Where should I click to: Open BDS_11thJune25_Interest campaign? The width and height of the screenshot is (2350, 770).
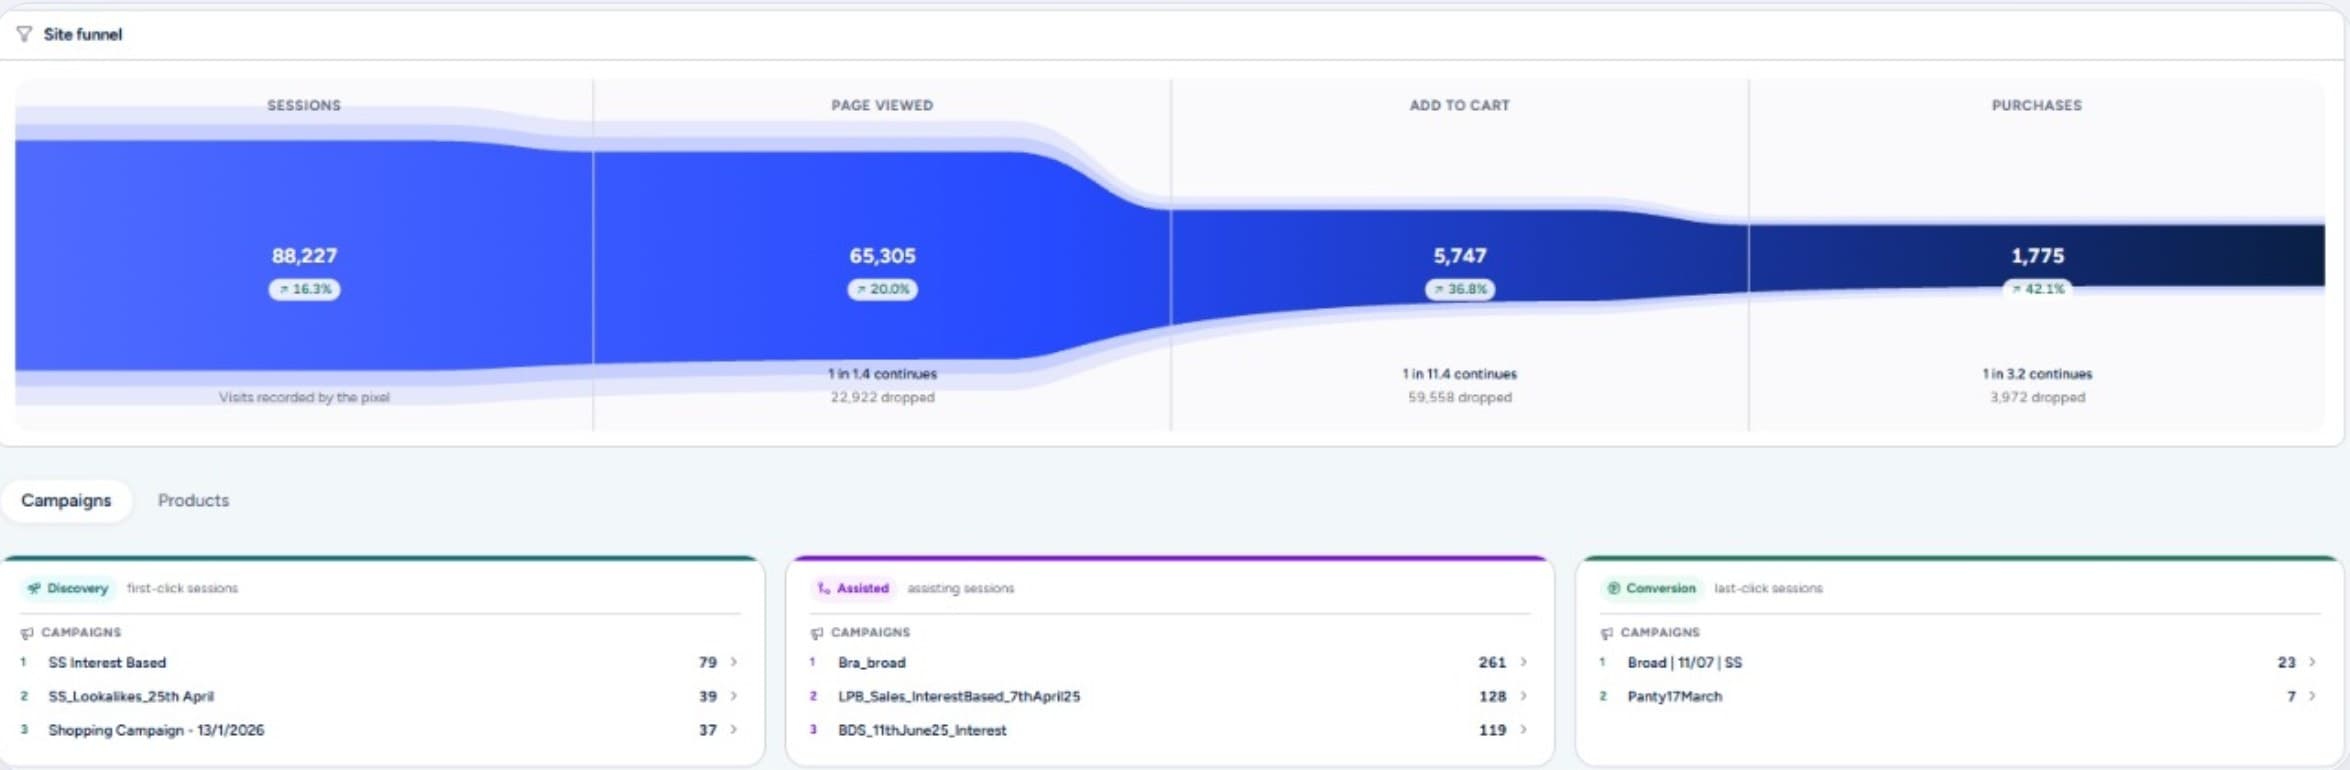[922, 730]
